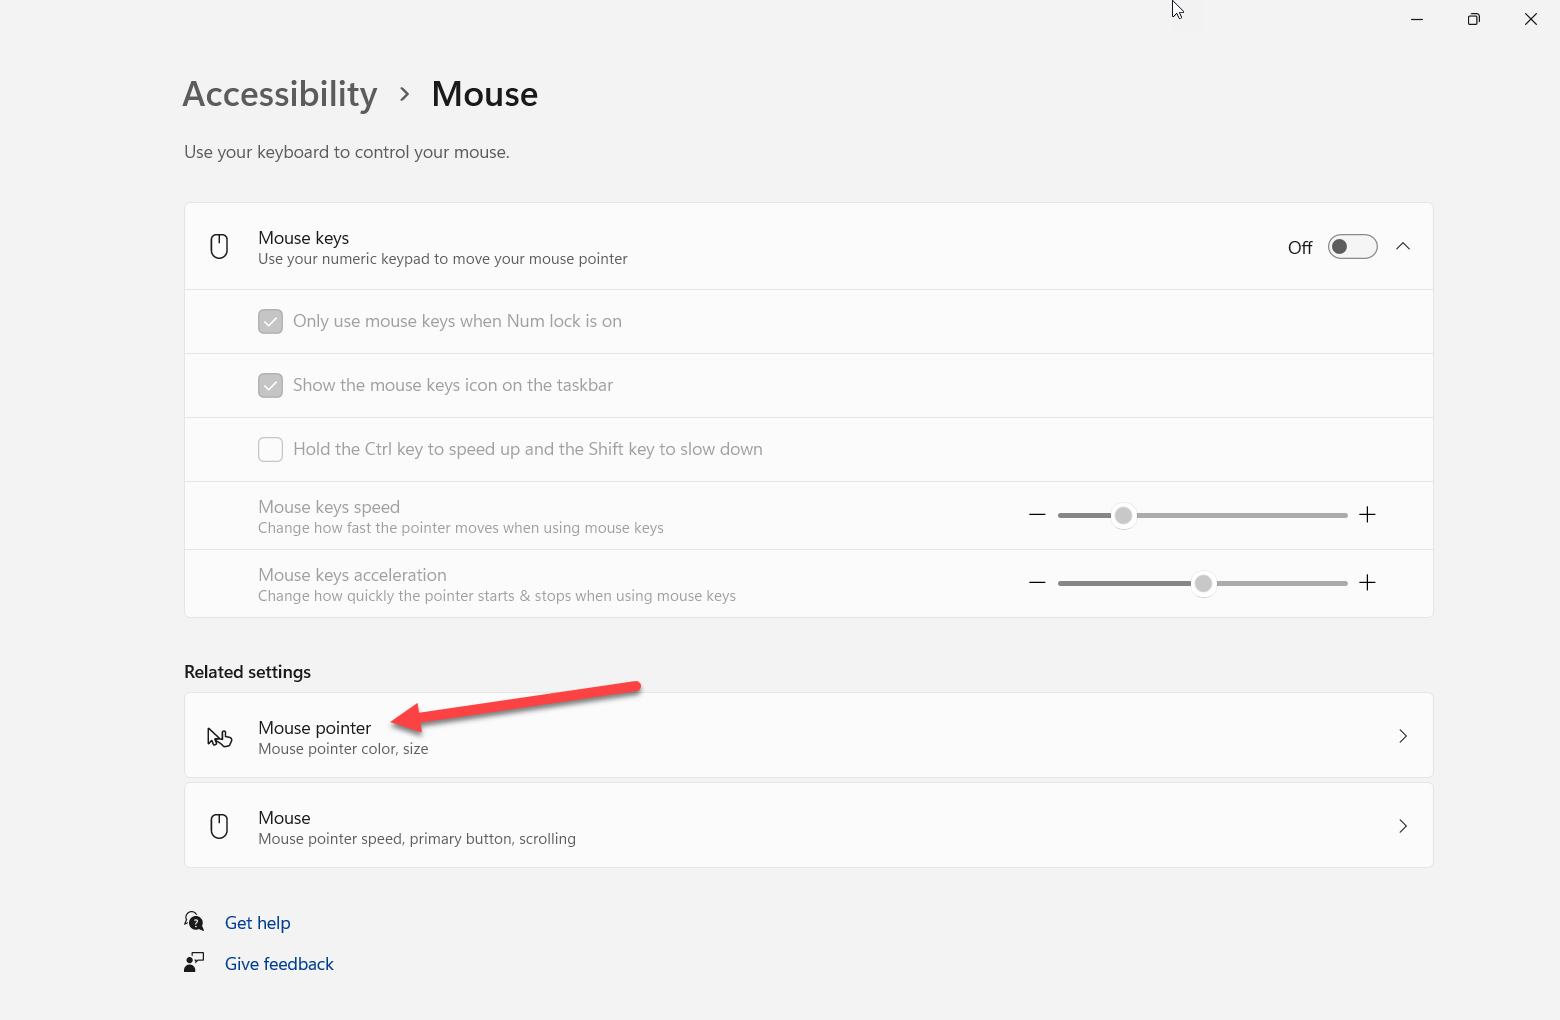The width and height of the screenshot is (1560, 1020).
Task: Collapse the Mouse keys section chevron
Action: [1403, 246]
